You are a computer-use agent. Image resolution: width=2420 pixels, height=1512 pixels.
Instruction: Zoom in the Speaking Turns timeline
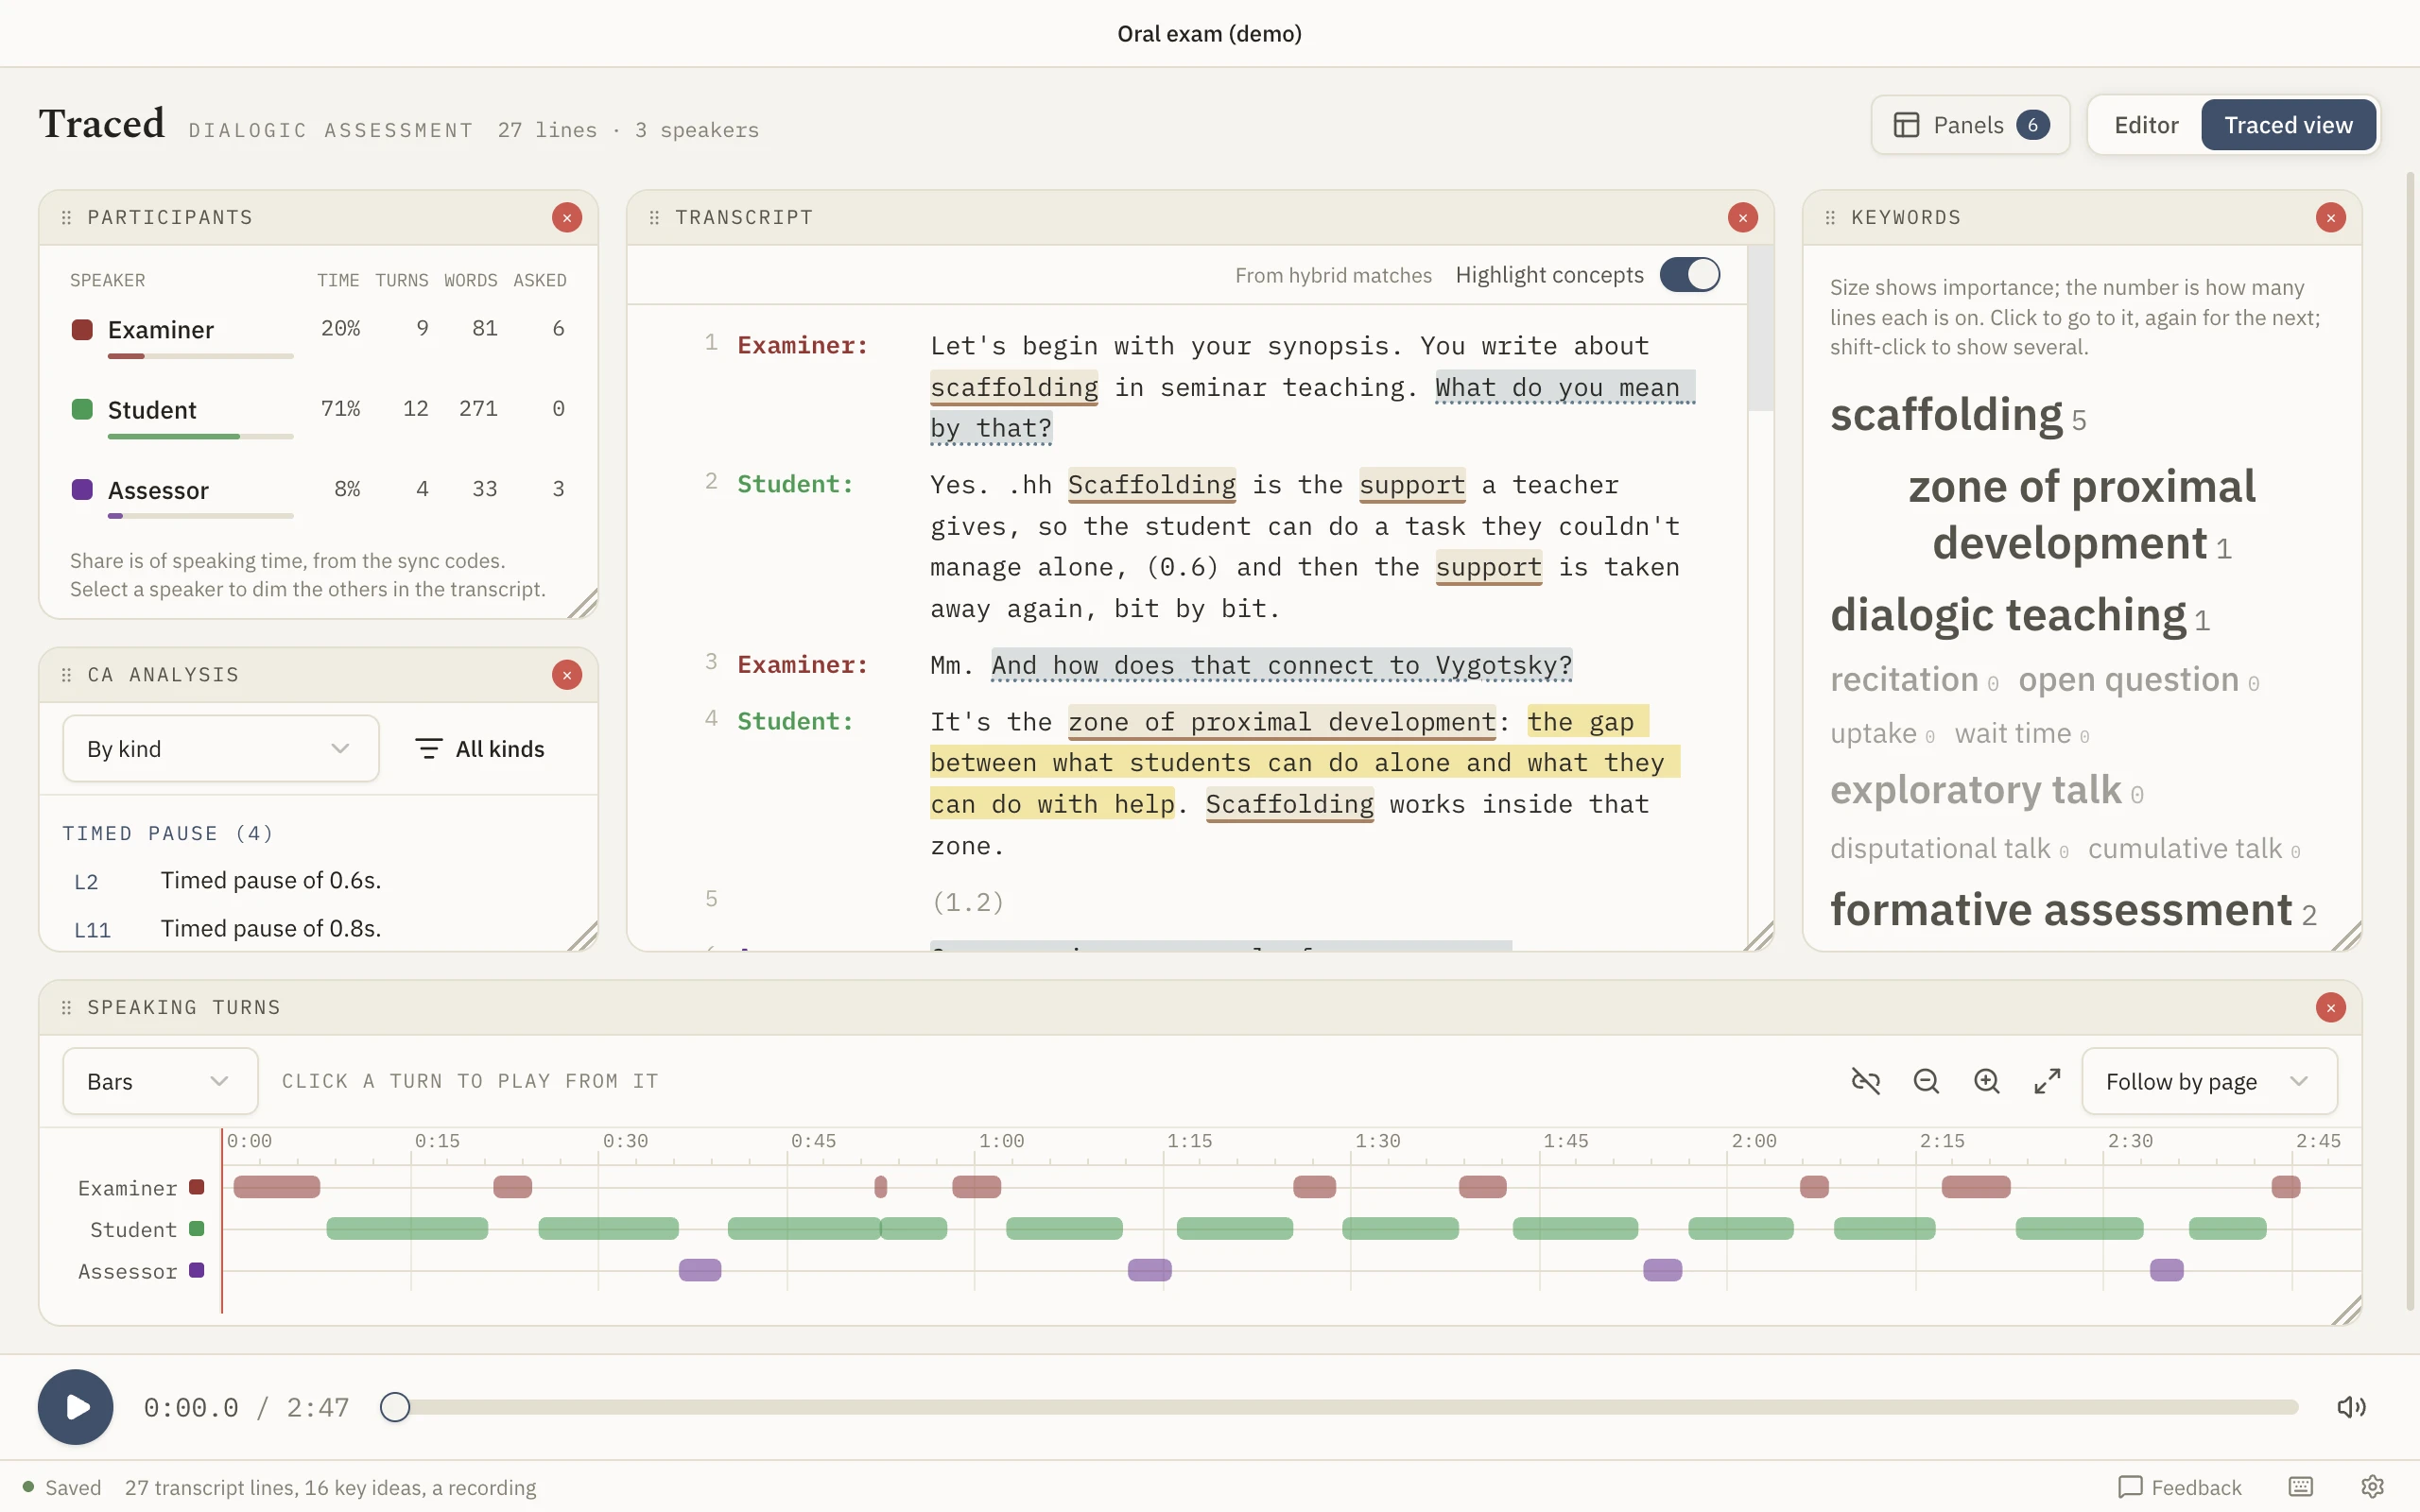tap(1987, 1081)
